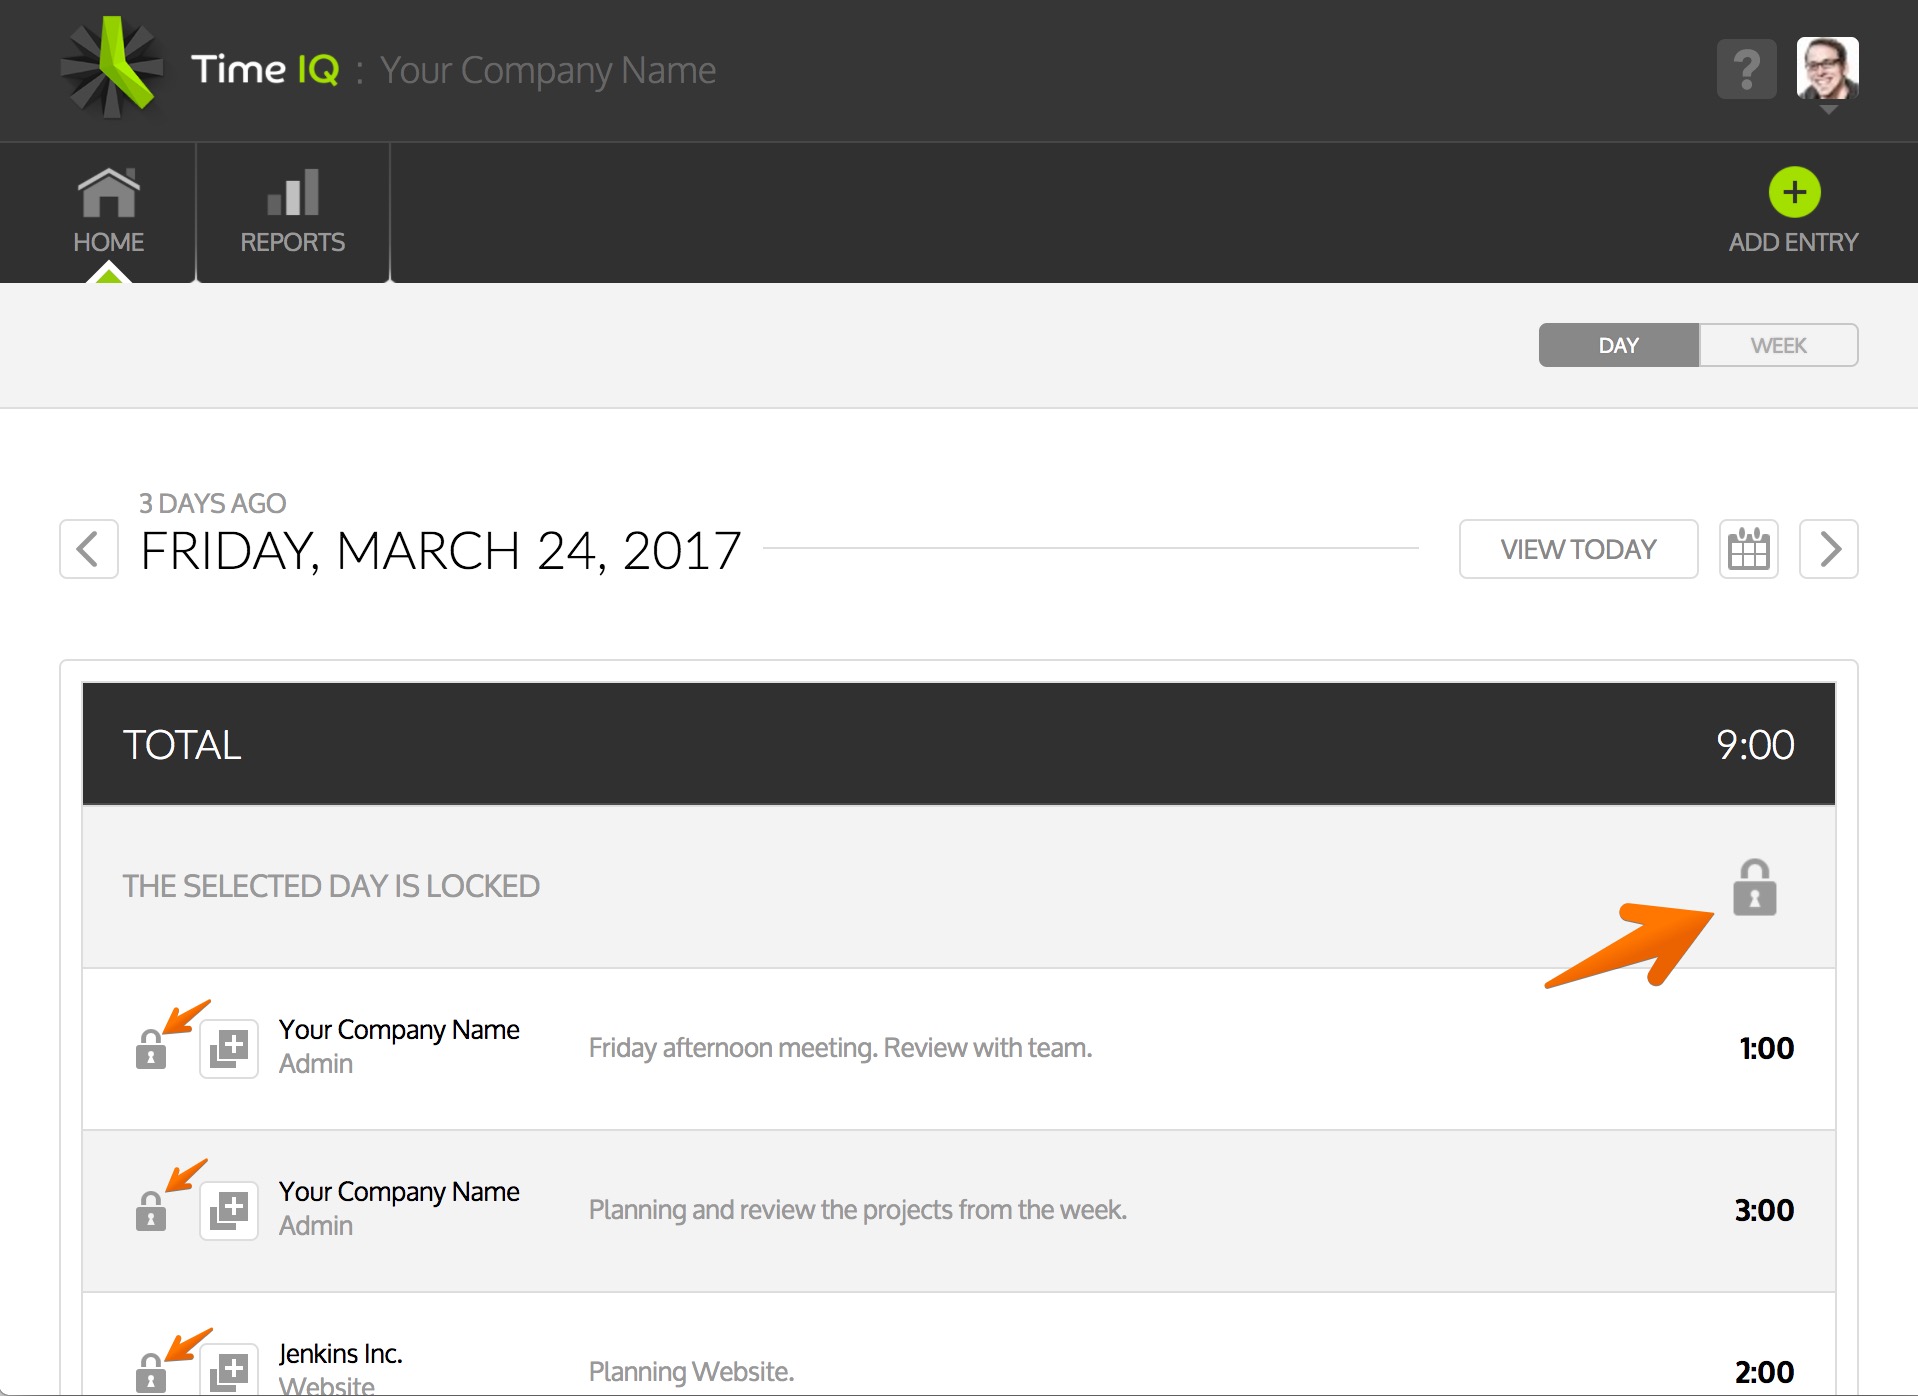Click 'The selected day is locked' message
Viewport: 1918px width, 1396px height.
click(x=331, y=886)
